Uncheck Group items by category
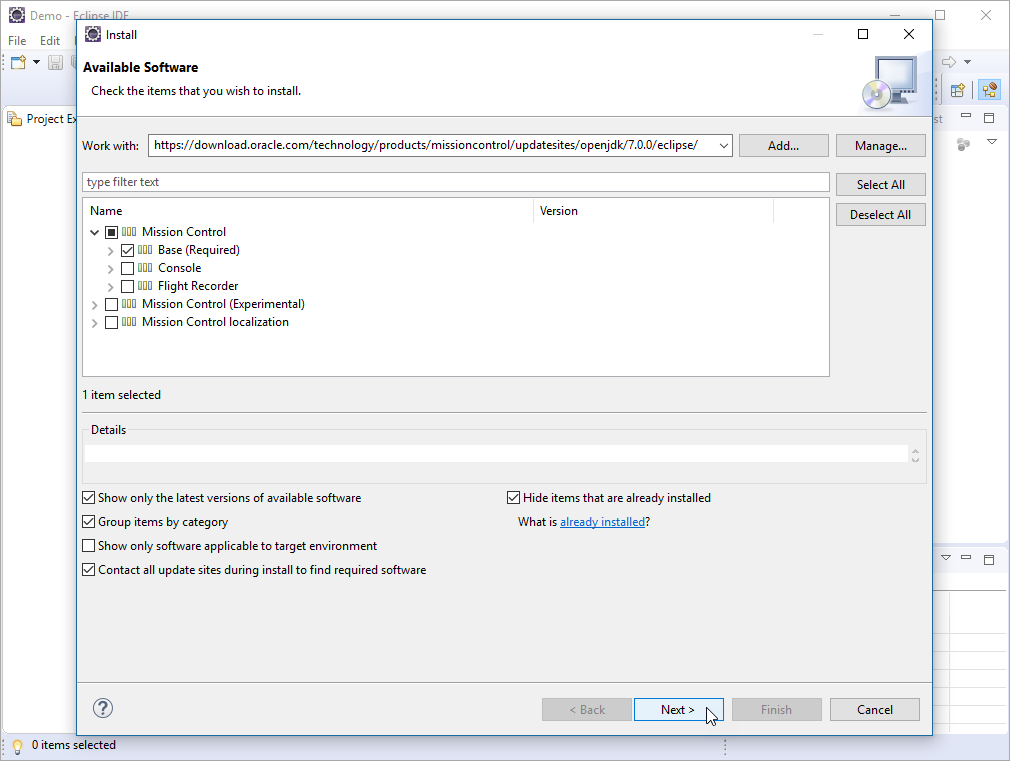The height and width of the screenshot is (761, 1010). [x=89, y=522]
